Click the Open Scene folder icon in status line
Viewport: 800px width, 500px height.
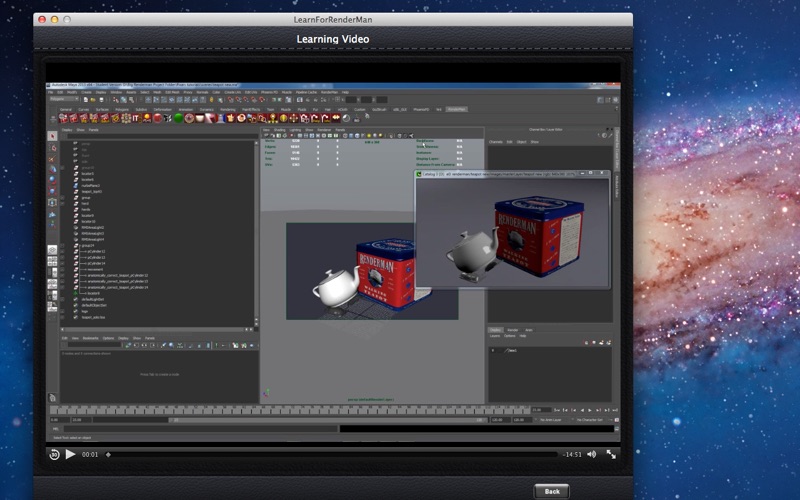tap(93, 100)
